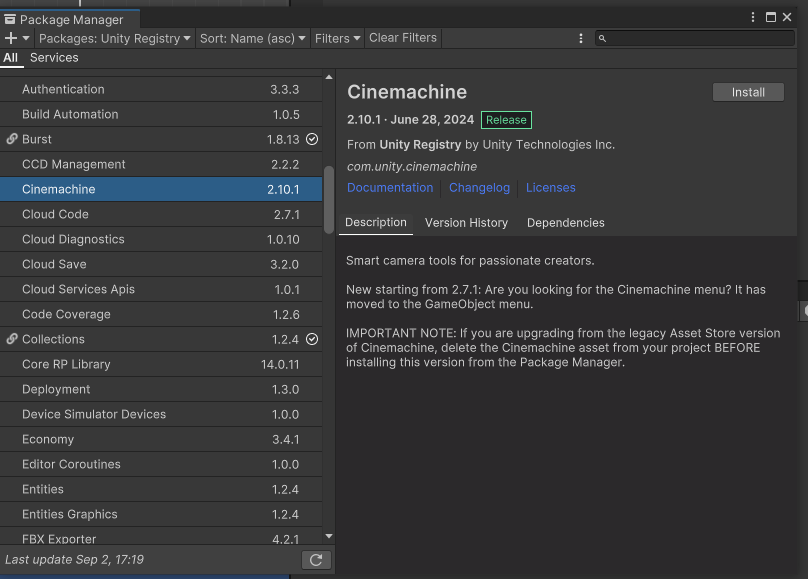The image size is (808, 579).
Task: Click the Burst dependency link icon
Action: tap(12, 139)
